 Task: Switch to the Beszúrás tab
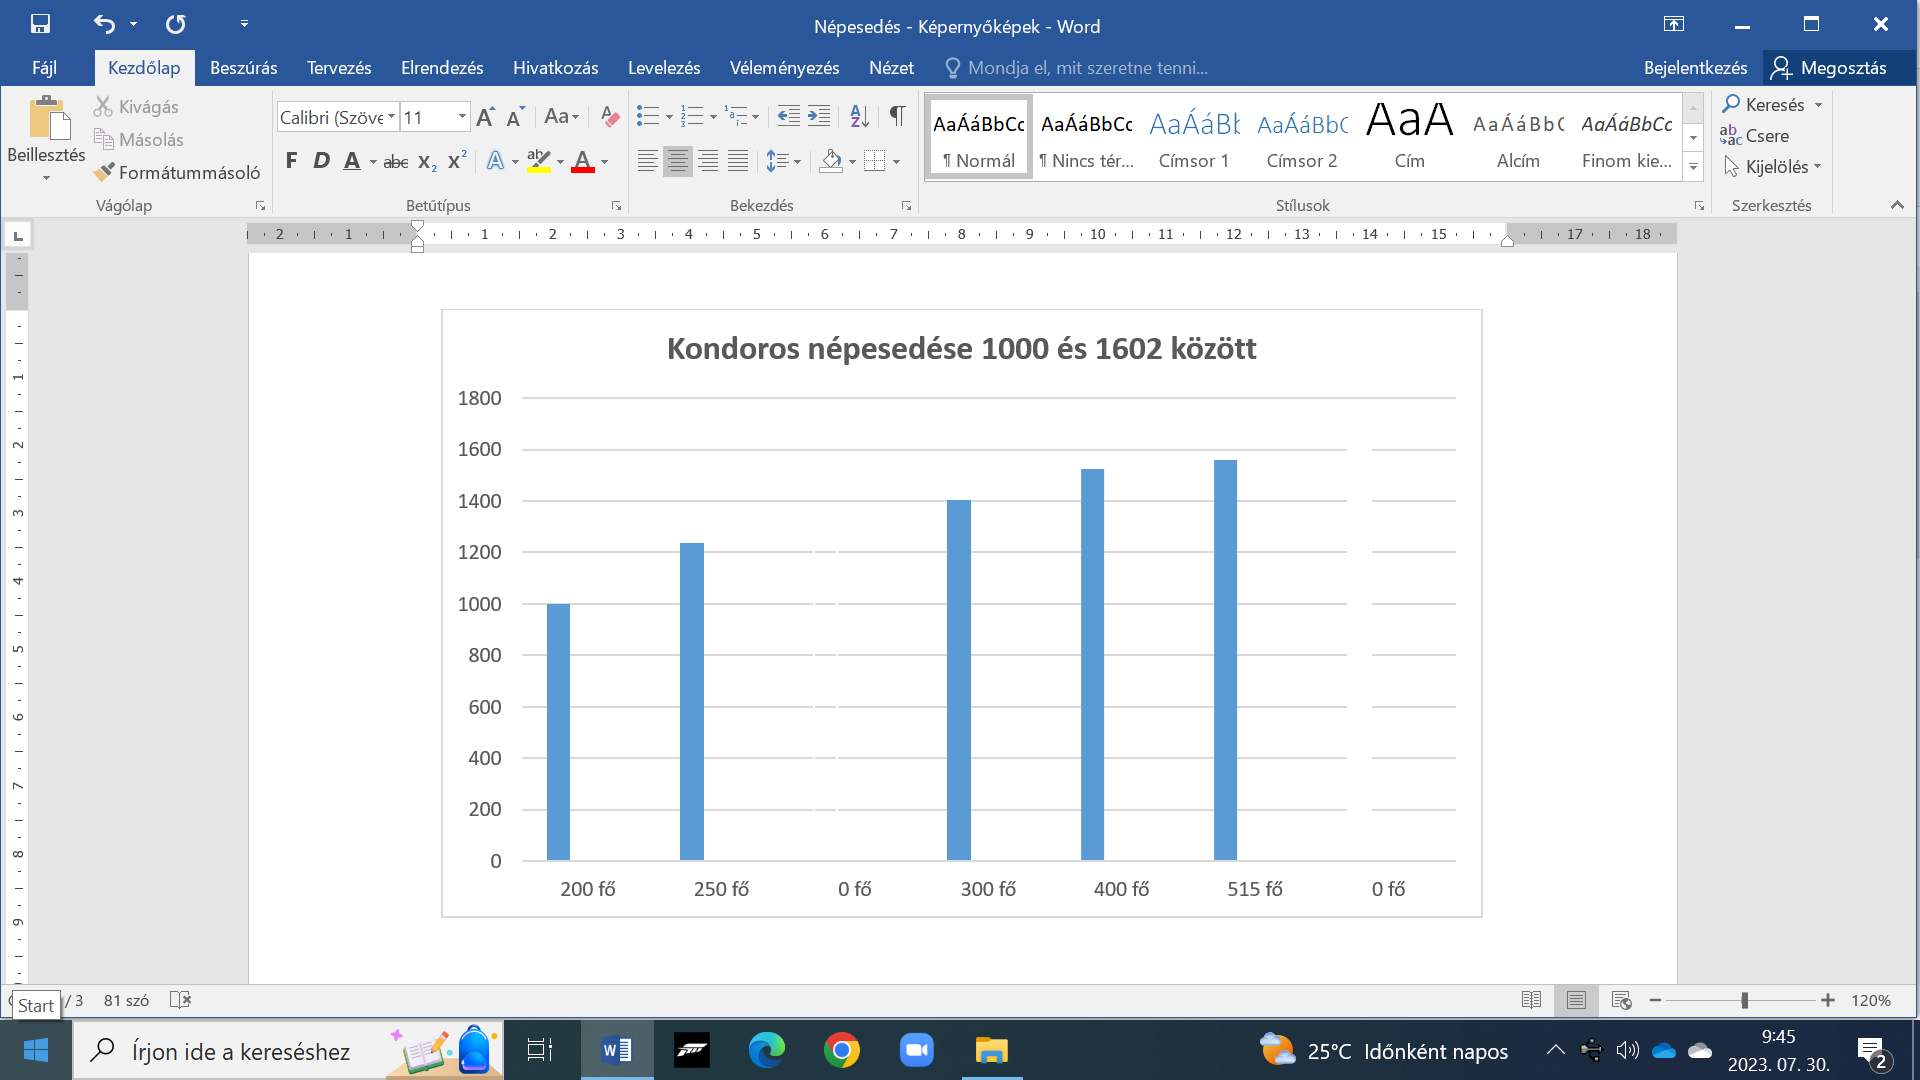pyautogui.click(x=243, y=67)
